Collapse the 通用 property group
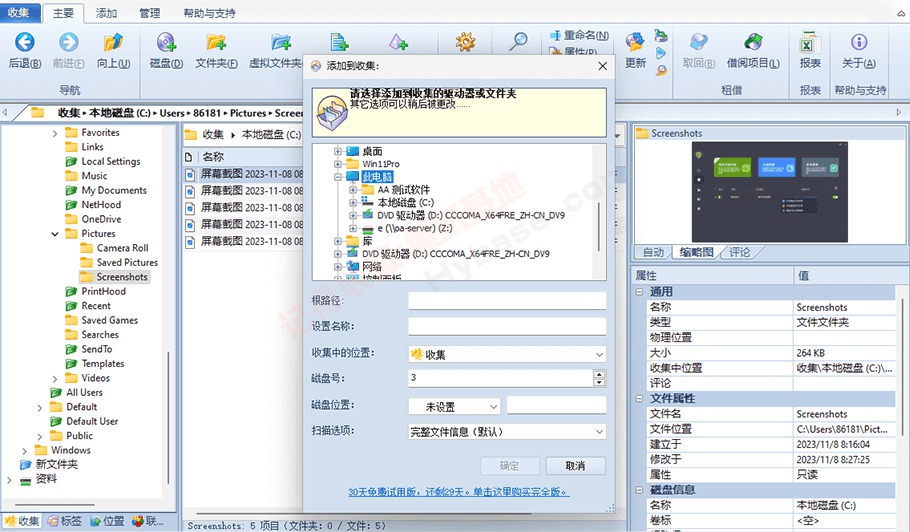The width and height of the screenshot is (910, 532). pos(639,292)
